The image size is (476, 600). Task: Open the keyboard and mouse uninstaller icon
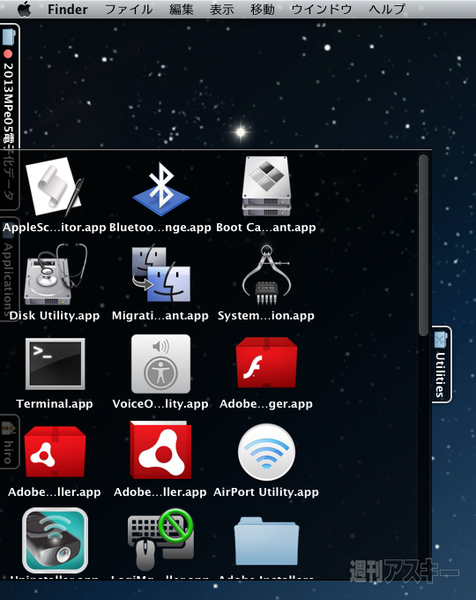pos(161,540)
